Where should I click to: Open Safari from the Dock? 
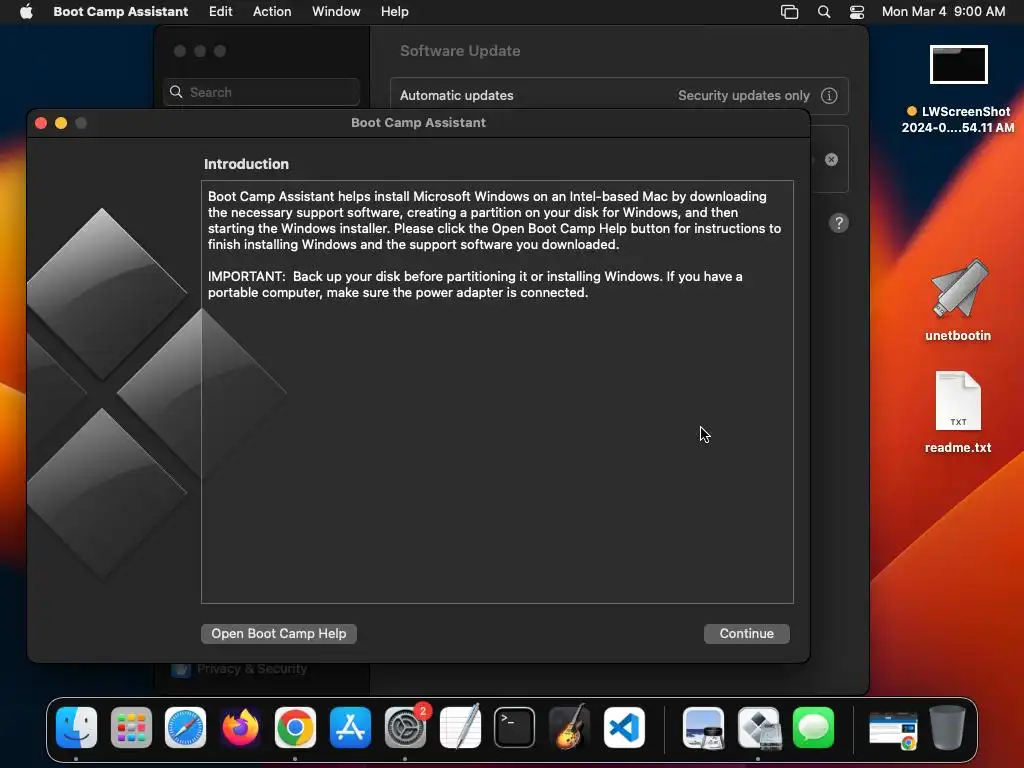coord(185,727)
